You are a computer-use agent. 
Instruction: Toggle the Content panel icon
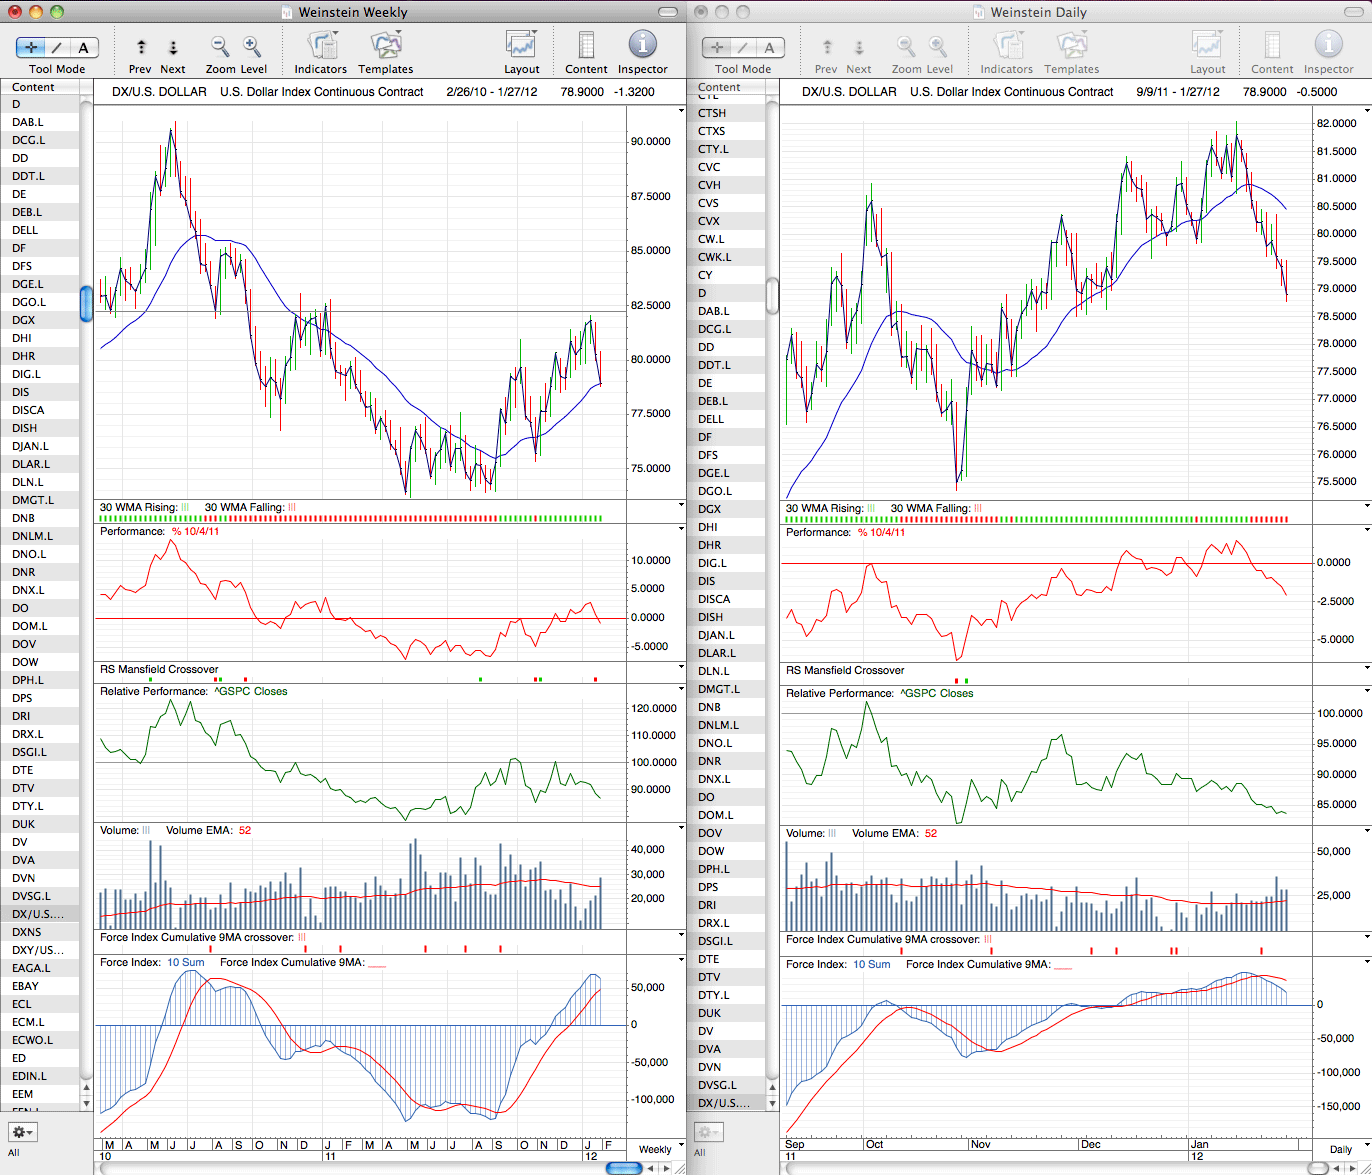(586, 46)
